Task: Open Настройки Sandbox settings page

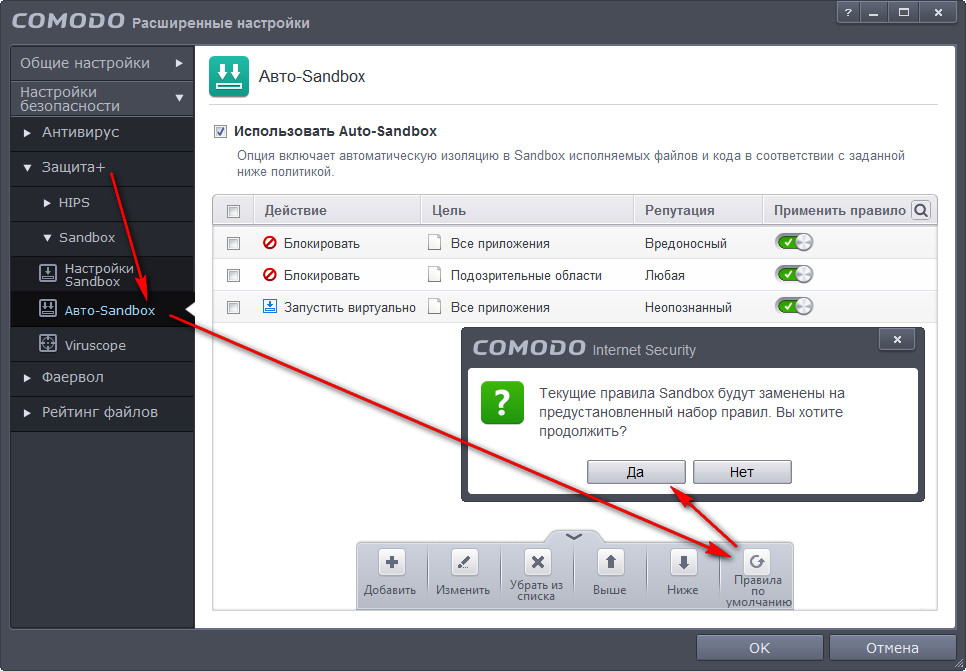Action: [x=102, y=274]
